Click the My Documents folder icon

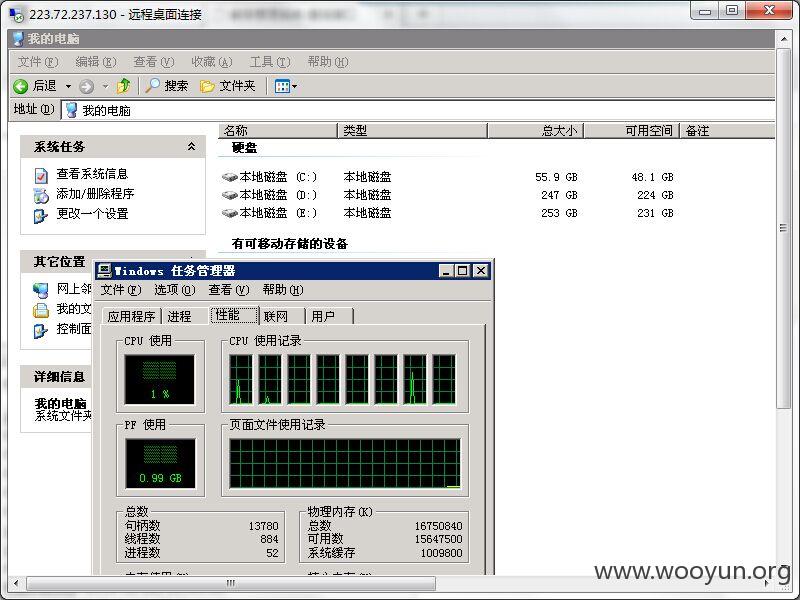tap(41, 310)
